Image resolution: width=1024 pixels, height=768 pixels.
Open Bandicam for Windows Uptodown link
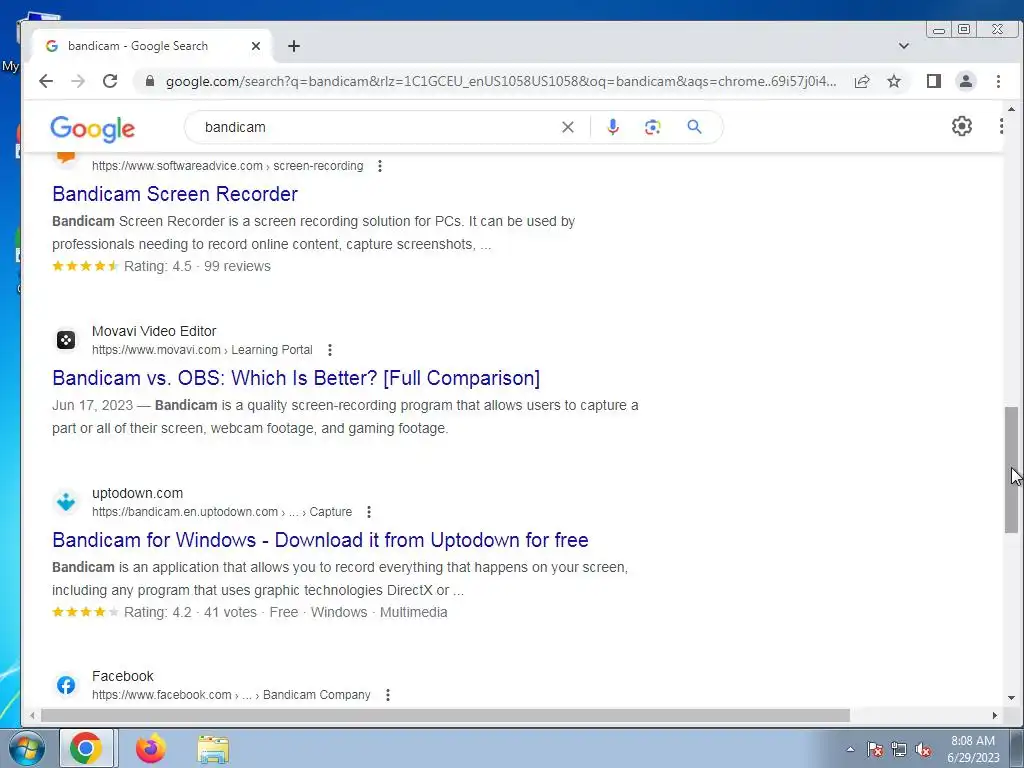pos(320,540)
